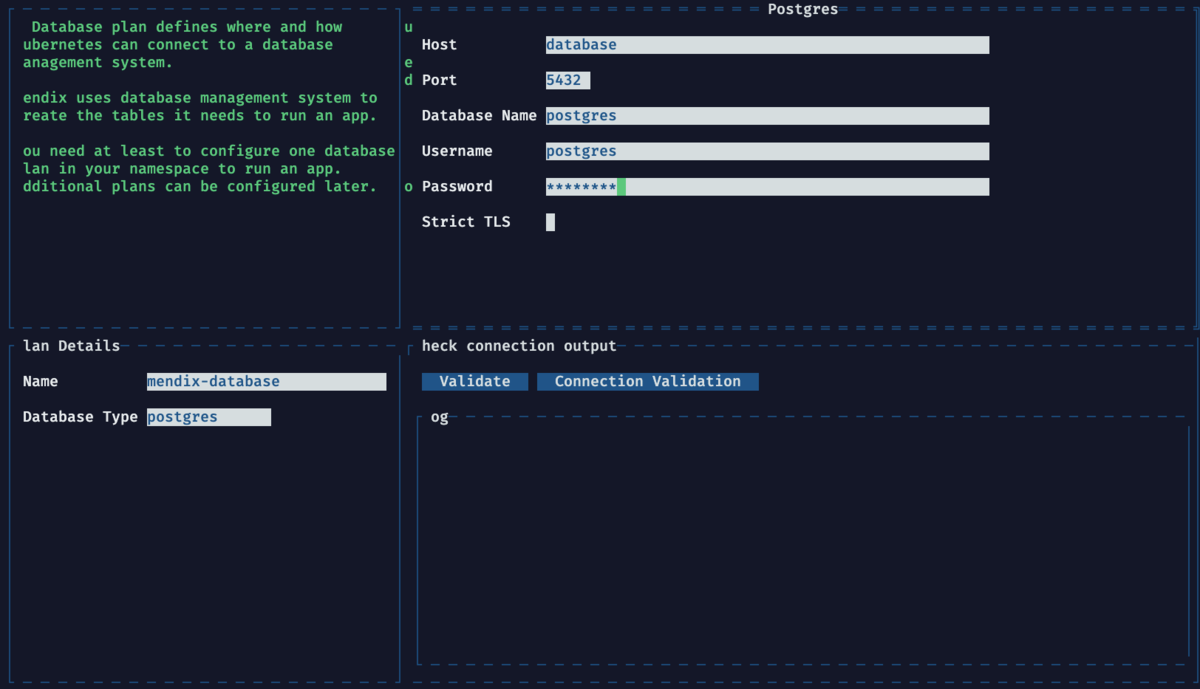
Task: Click the Postgres panel title
Action: point(803,9)
